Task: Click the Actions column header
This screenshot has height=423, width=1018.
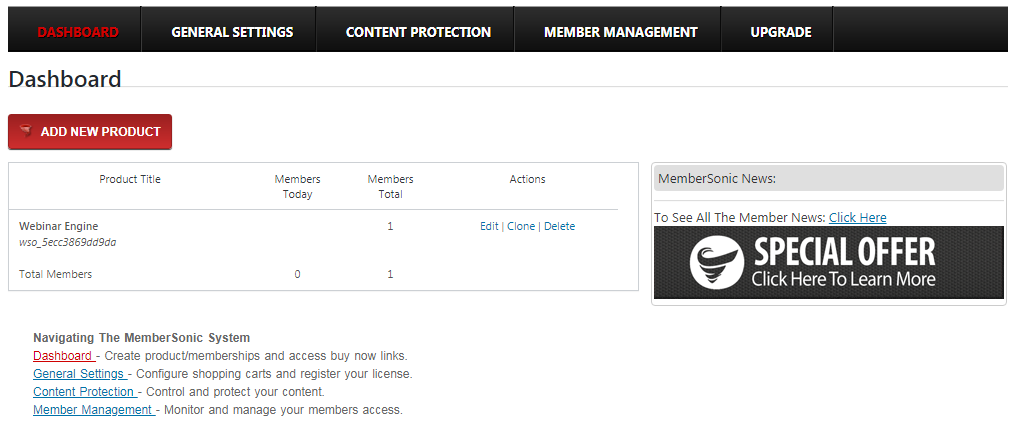Action: pyautogui.click(x=527, y=179)
